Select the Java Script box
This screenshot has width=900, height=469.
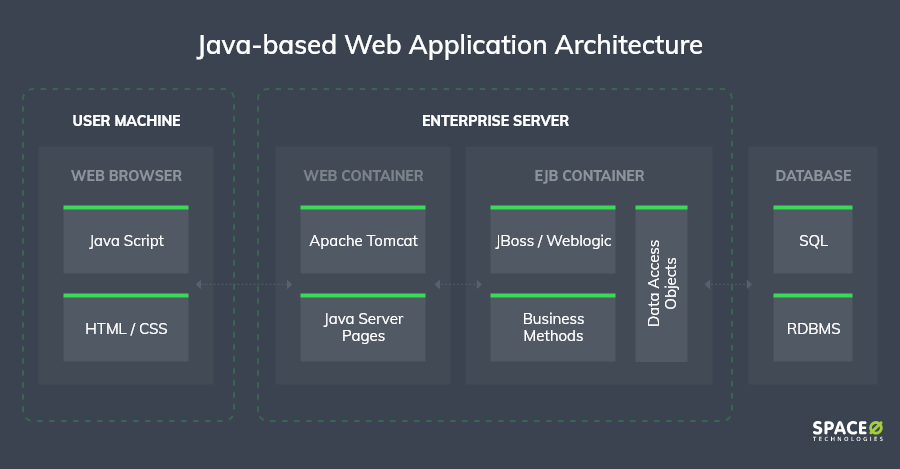click(126, 241)
